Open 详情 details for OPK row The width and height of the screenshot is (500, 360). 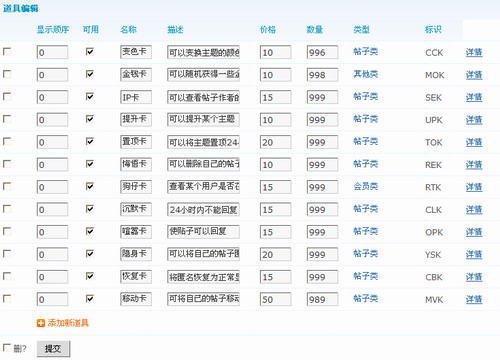point(474,232)
